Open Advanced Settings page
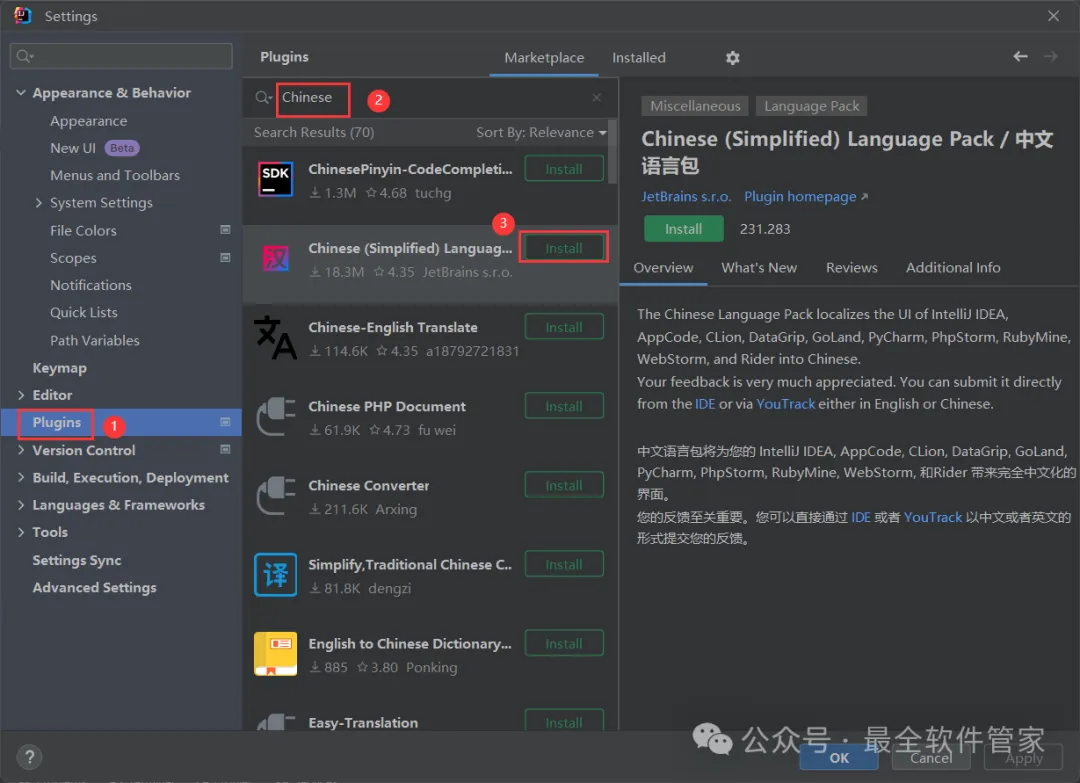 (x=94, y=587)
